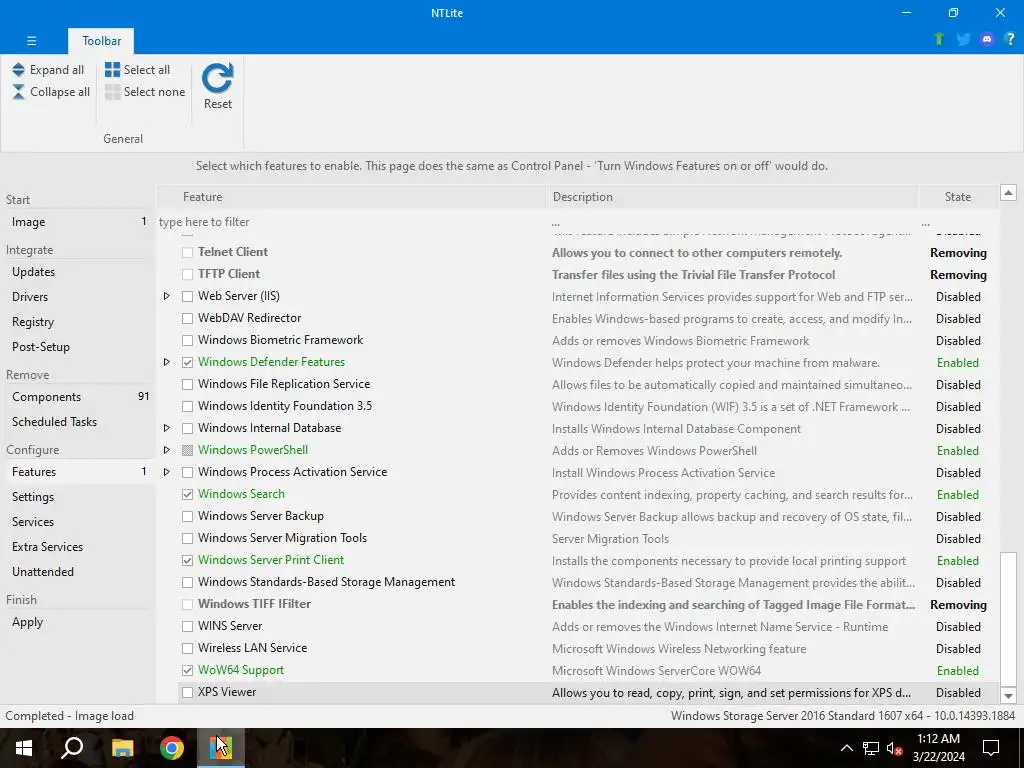Open the Registry page
1024x768 pixels.
point(78,322)
